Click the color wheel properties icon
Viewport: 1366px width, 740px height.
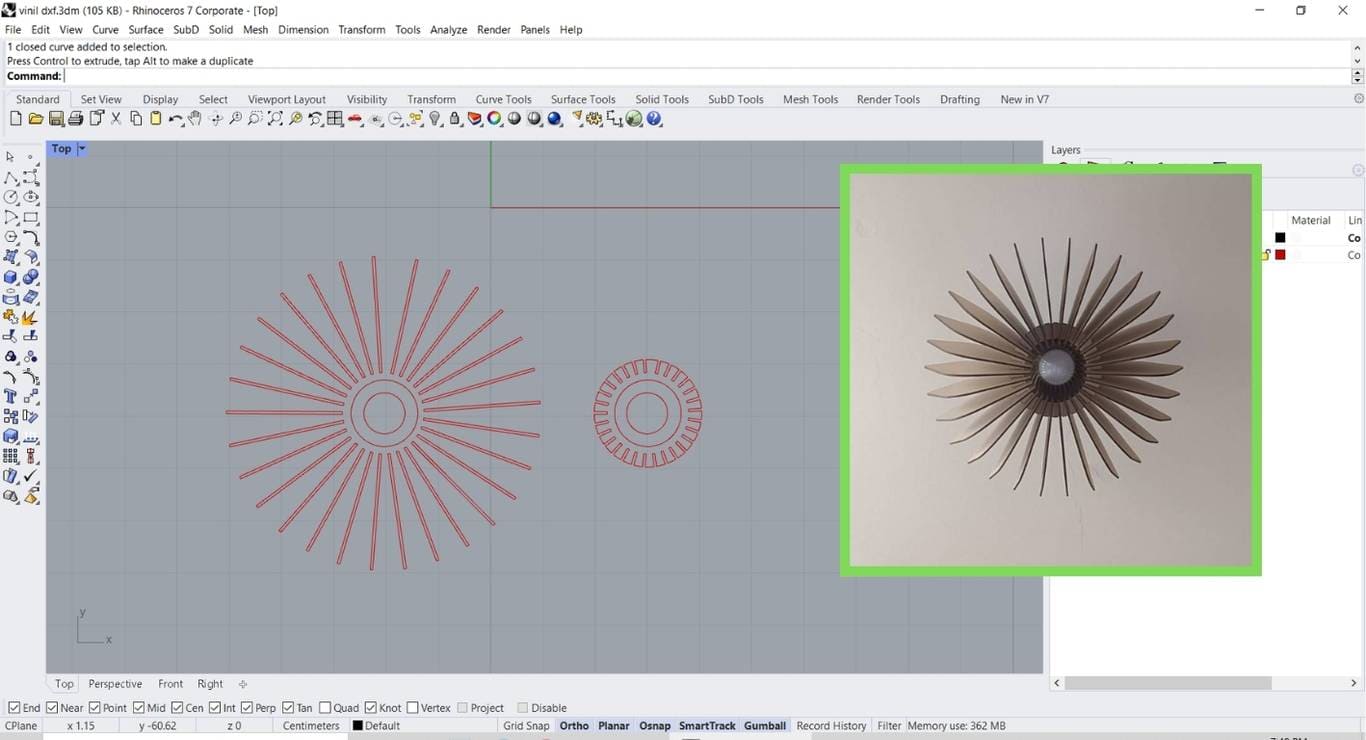coord(495,119)
